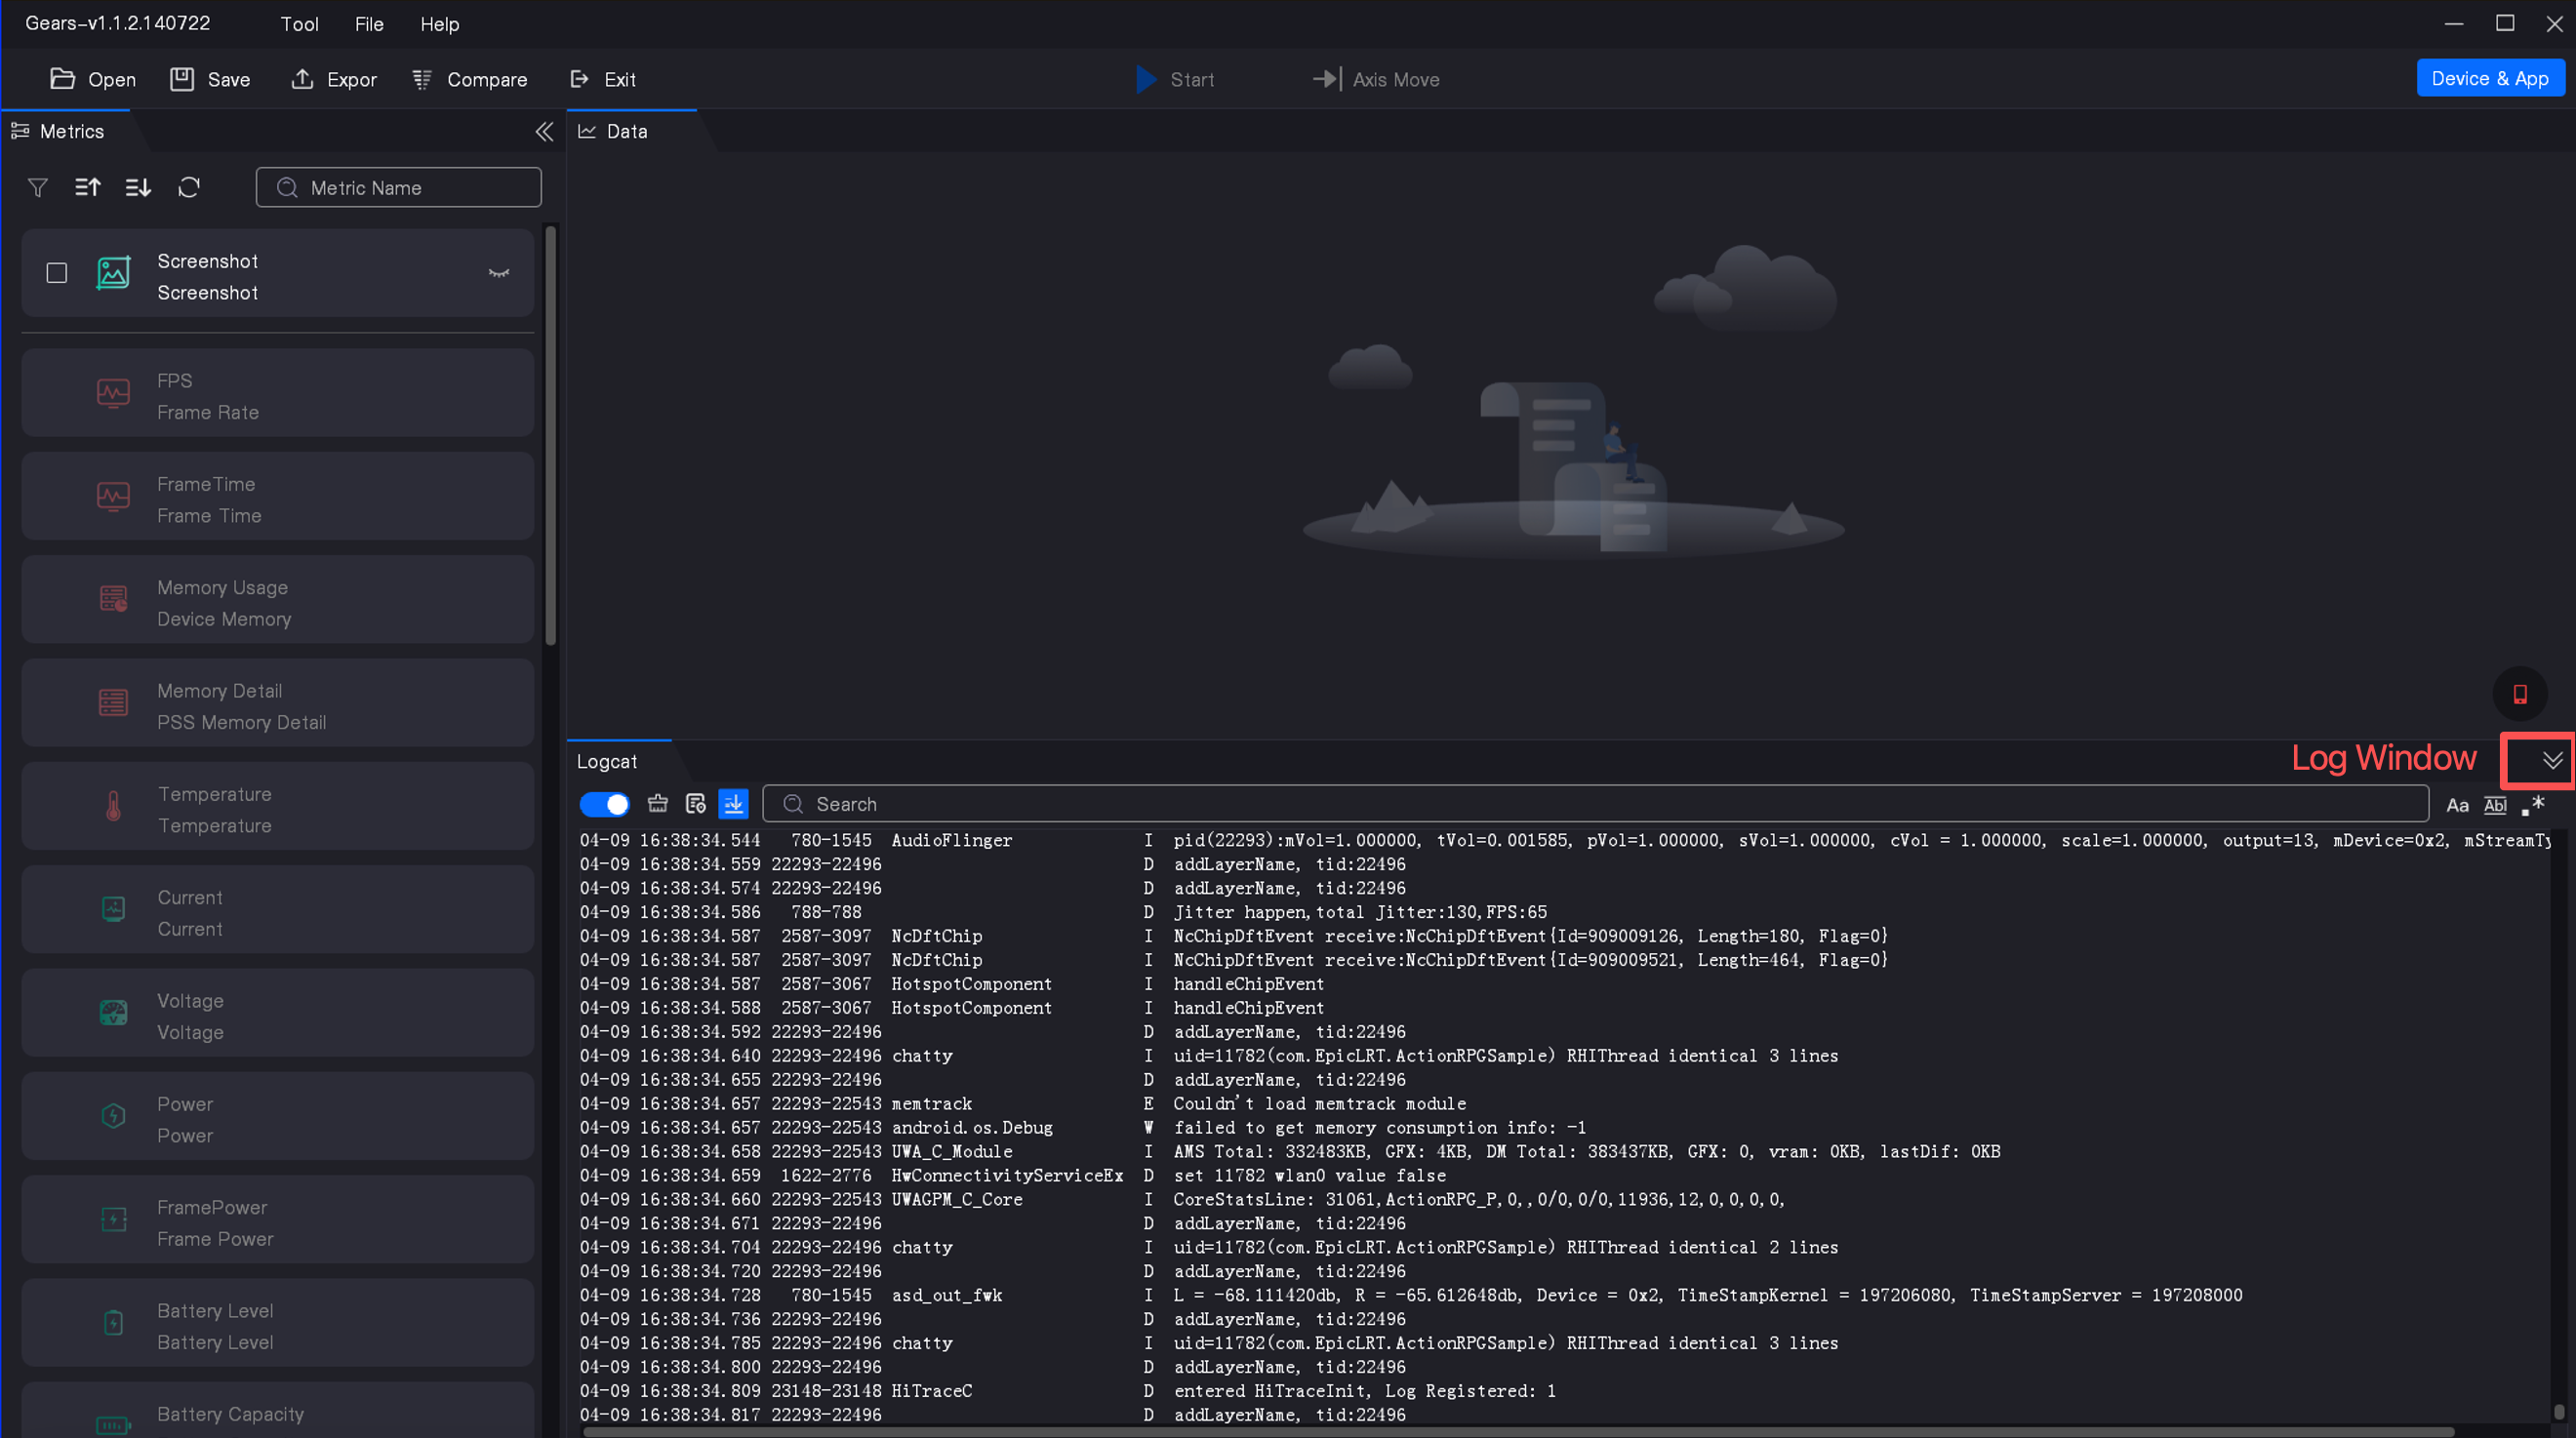This screenshot has width=2576, height=1438.
Task: Toggle regex matching in log search
Action: [x=2533, y=806]
